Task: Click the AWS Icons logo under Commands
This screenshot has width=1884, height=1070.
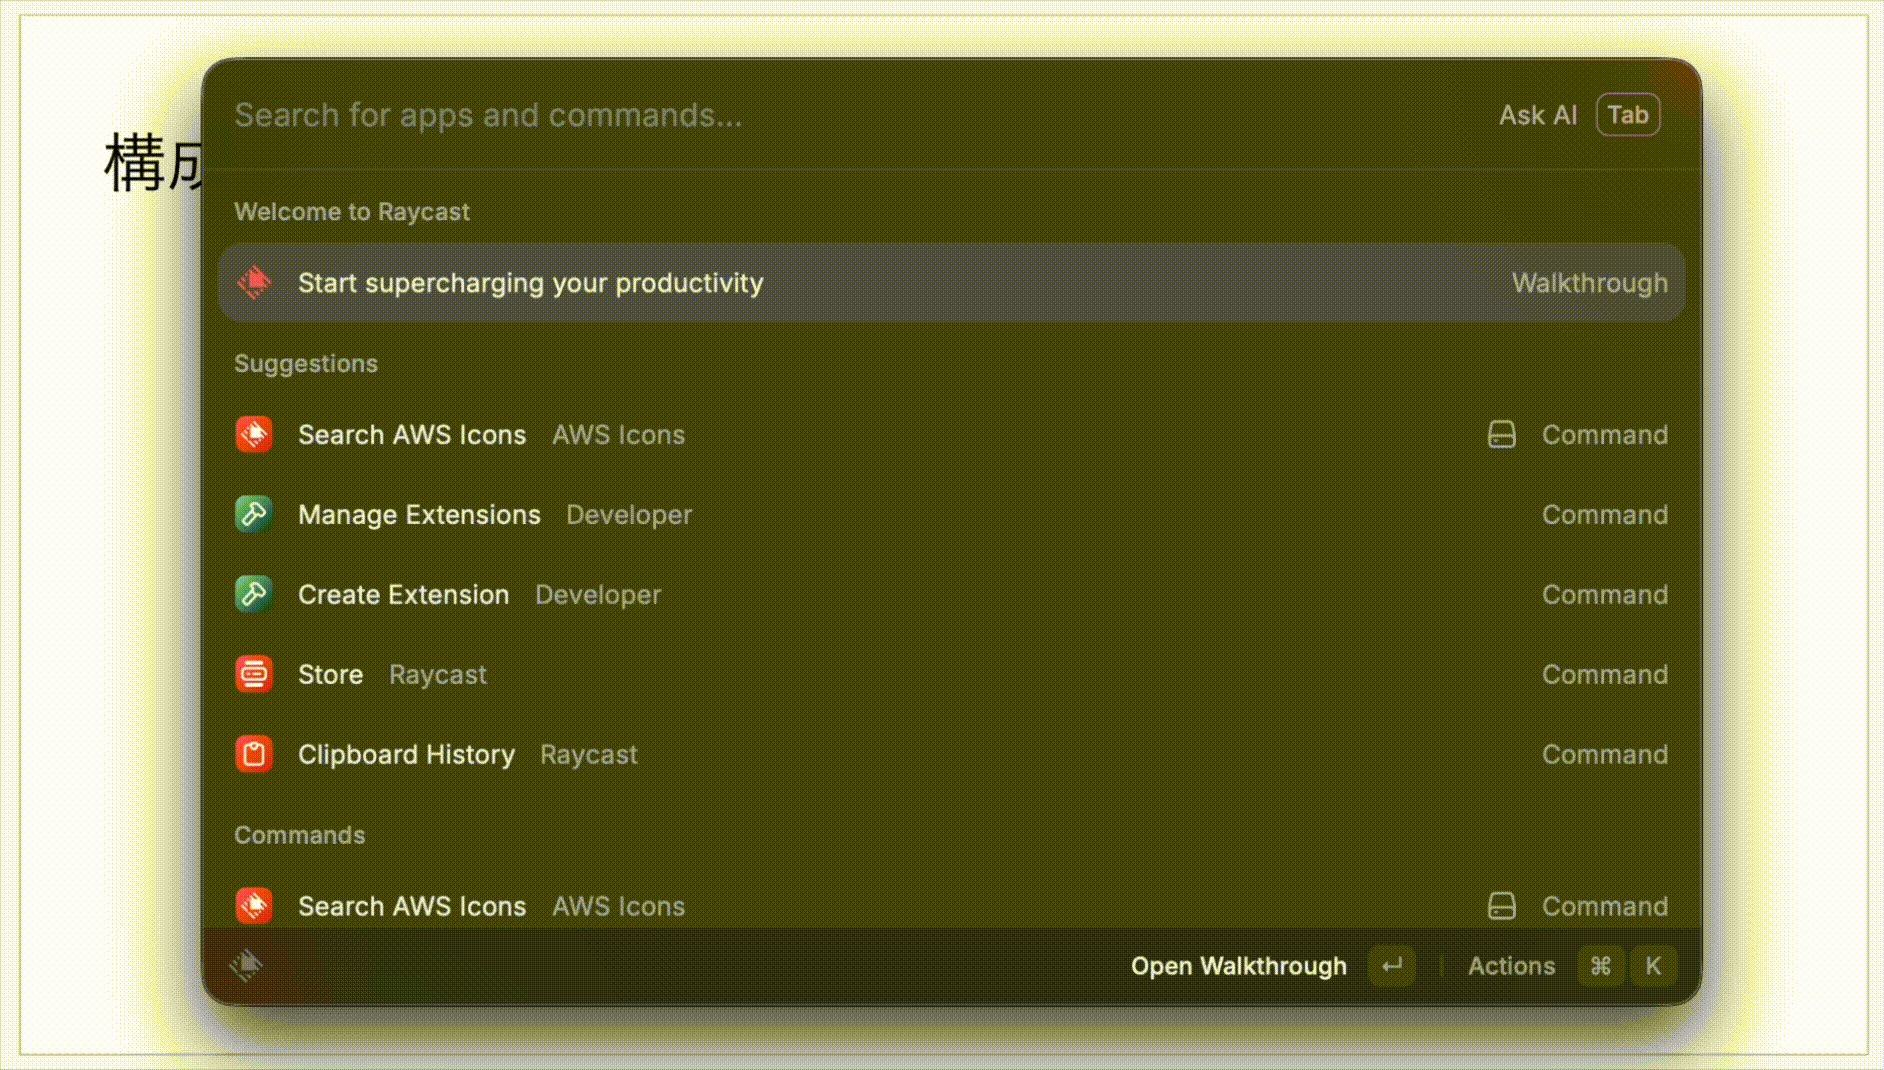Action: coord(254,906)
